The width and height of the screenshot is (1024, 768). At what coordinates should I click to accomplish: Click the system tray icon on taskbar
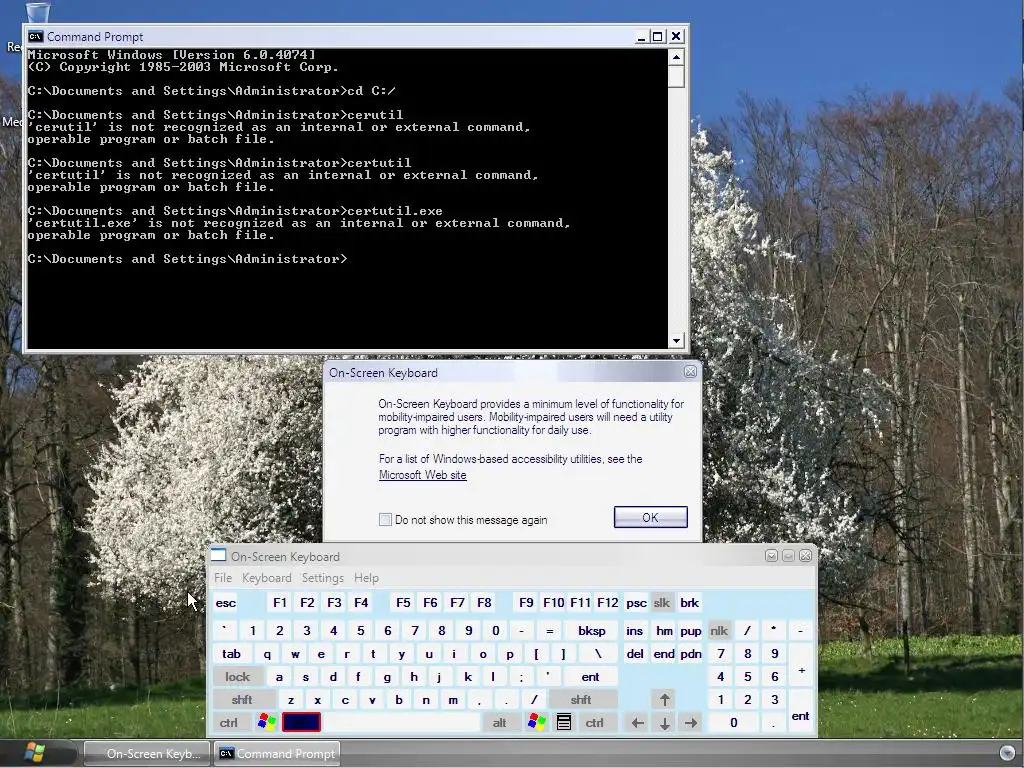point(1008,753)
